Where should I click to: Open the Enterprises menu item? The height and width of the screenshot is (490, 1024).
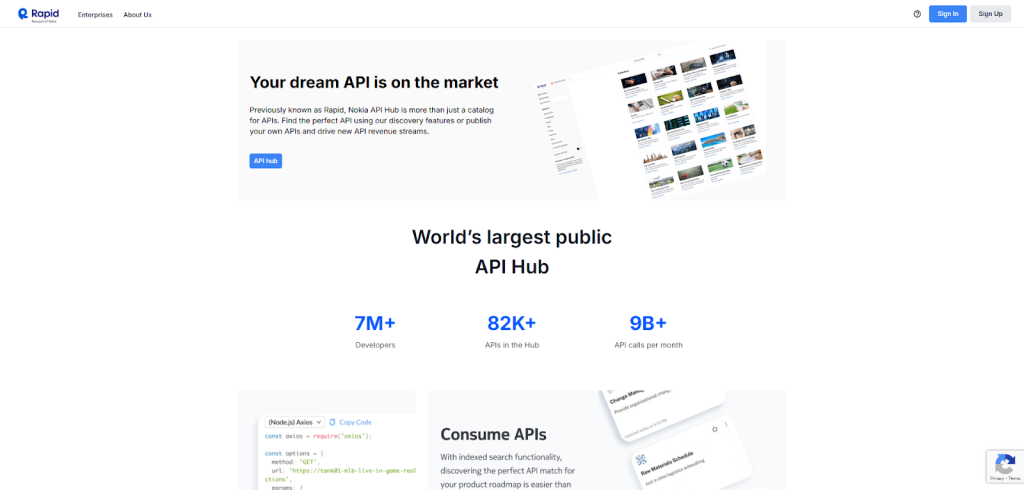pyautogui.click(x=95, y=14)
